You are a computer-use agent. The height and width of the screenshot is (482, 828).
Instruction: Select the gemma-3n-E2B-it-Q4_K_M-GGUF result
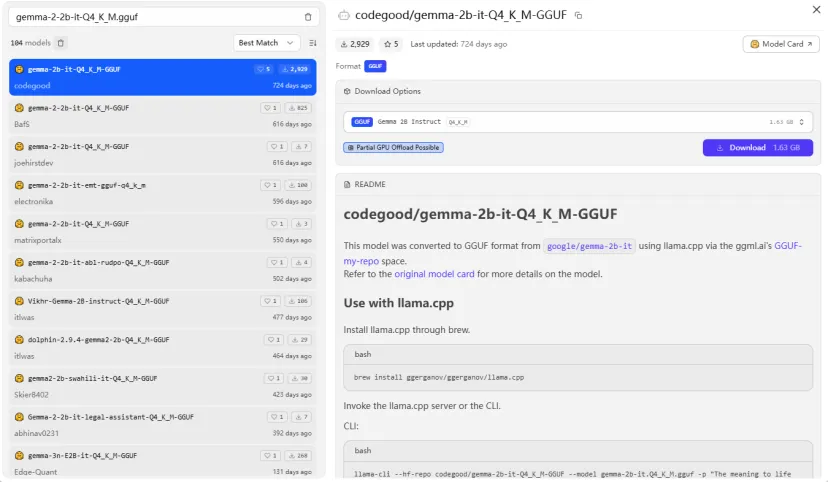[163, 462]
